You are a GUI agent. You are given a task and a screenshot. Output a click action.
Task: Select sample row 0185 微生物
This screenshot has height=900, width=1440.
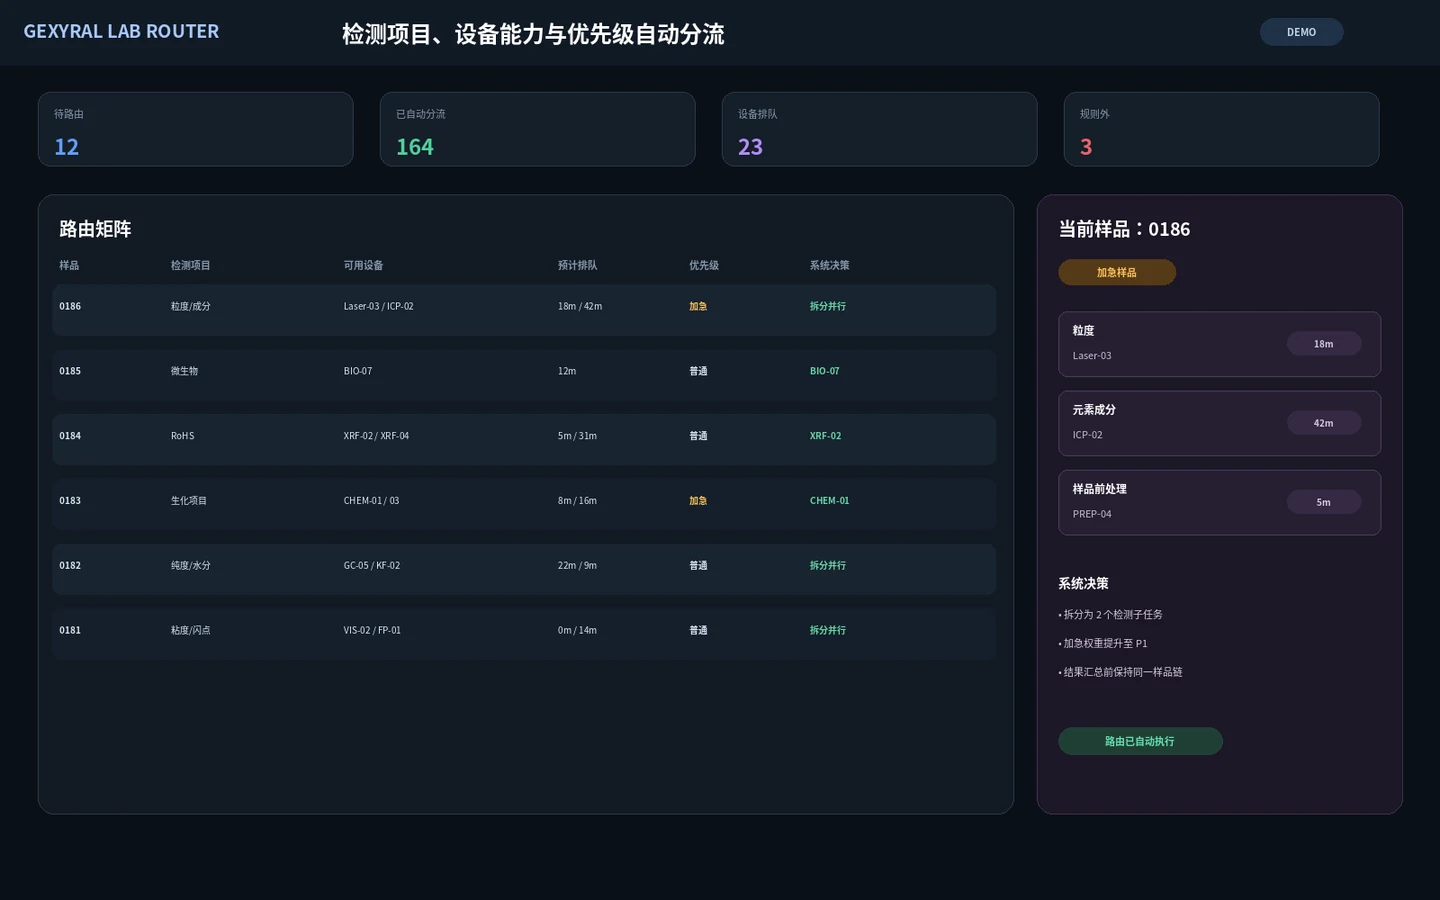[524, 374]
